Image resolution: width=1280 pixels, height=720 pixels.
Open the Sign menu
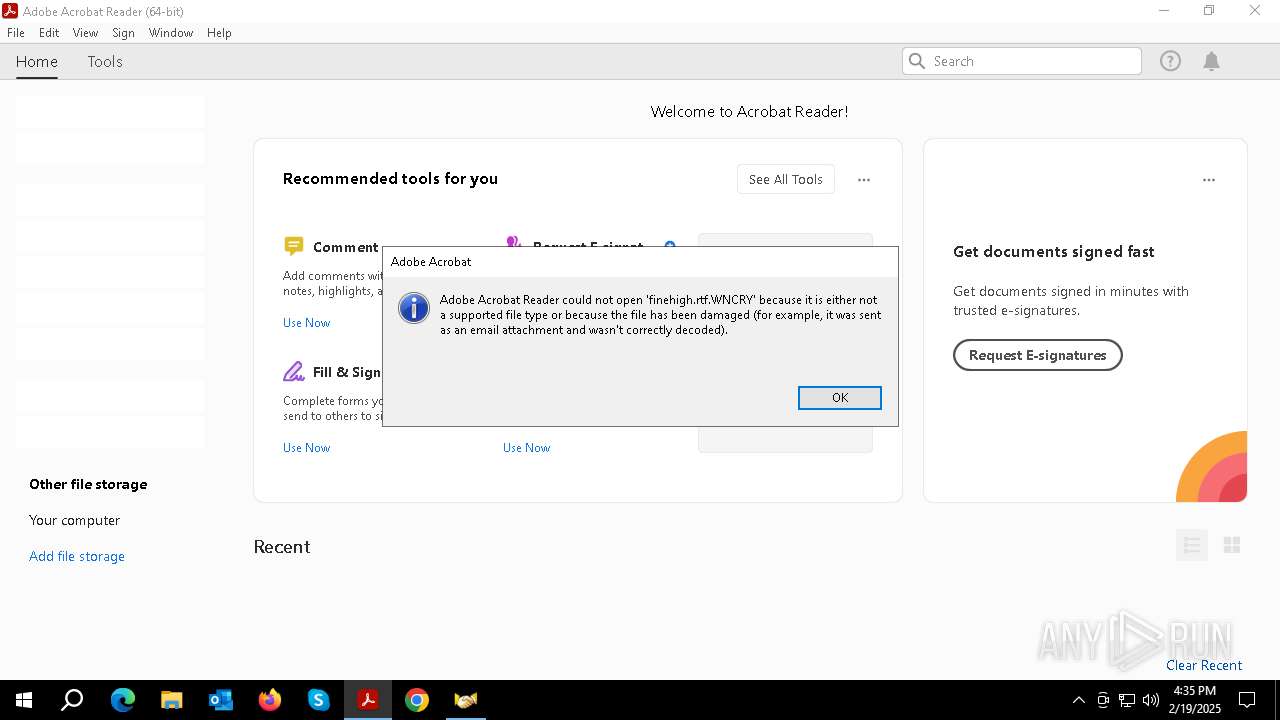123,33
